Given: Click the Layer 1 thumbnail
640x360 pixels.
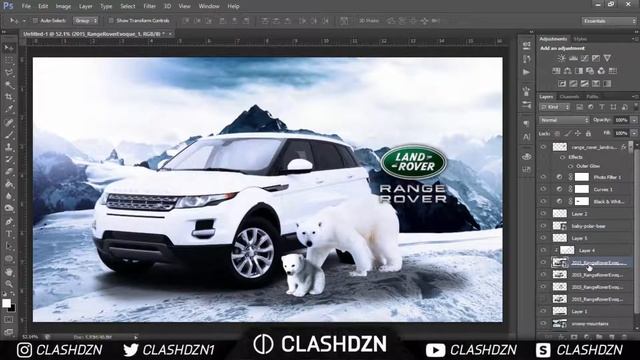Looking at the screenshot, I should tap(560, 311).
